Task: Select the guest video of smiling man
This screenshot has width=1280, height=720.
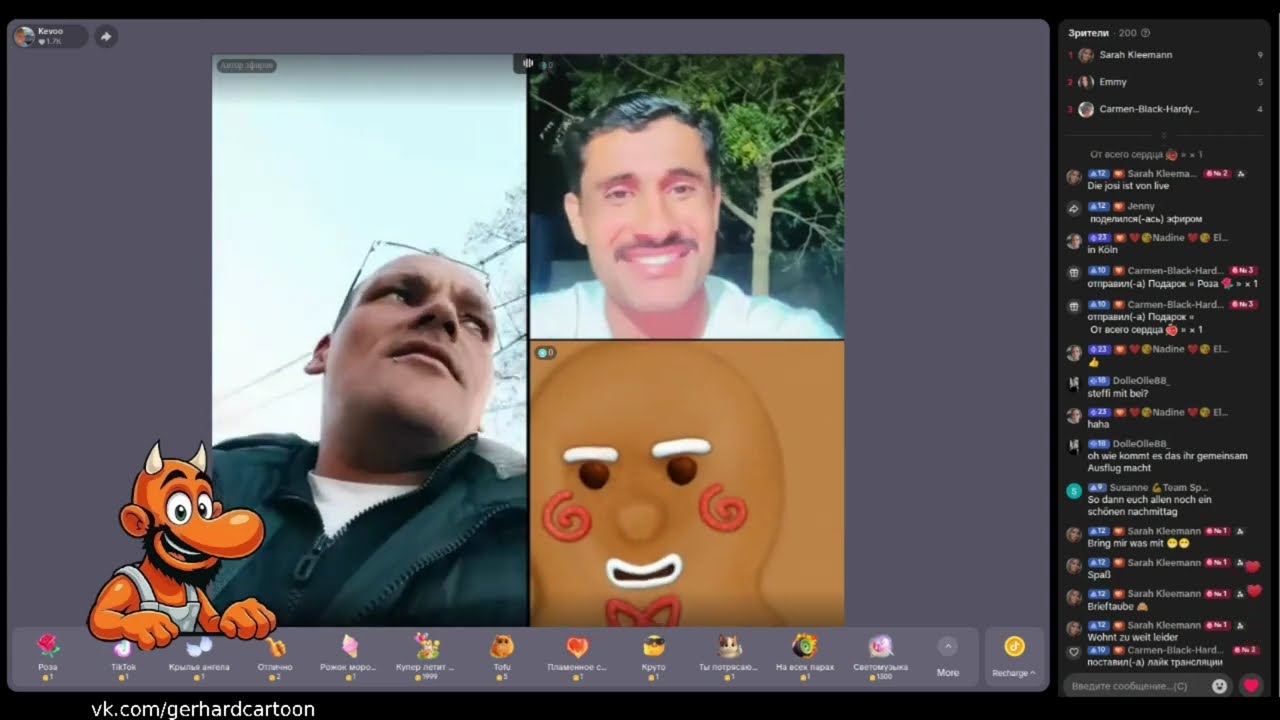Action: 686,197
